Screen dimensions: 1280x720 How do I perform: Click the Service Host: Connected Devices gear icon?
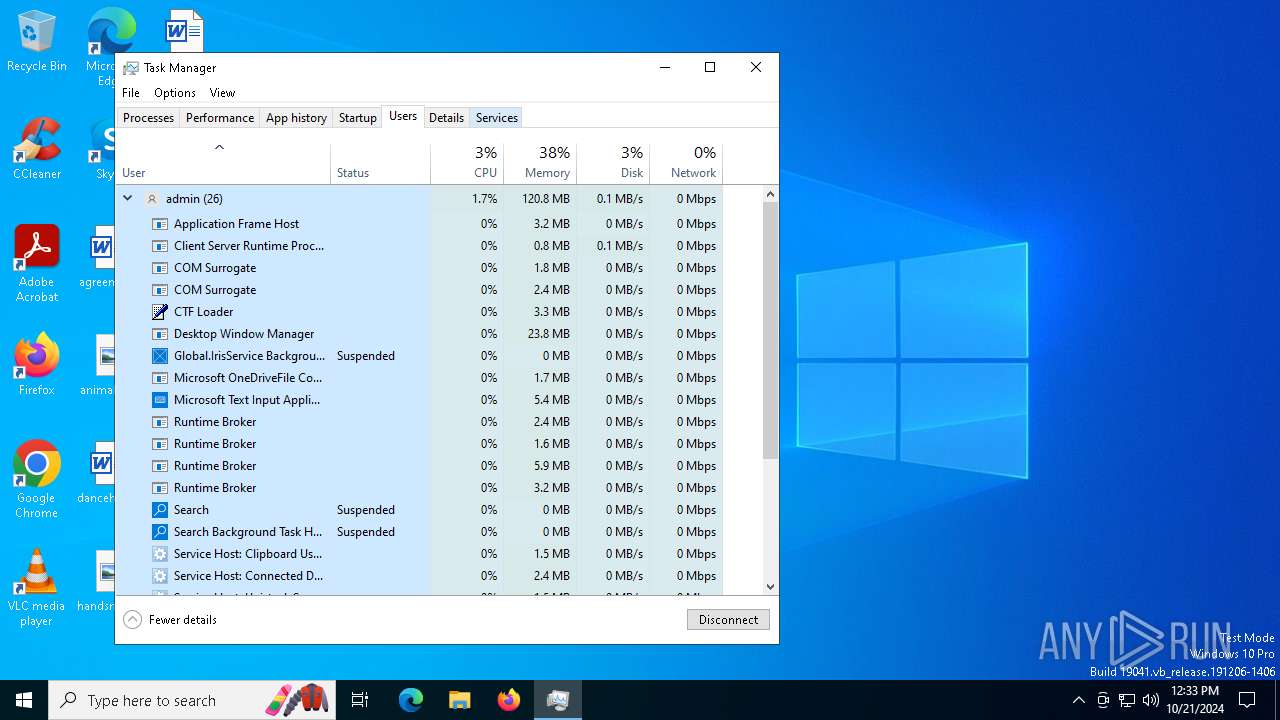tap(159, 576)
